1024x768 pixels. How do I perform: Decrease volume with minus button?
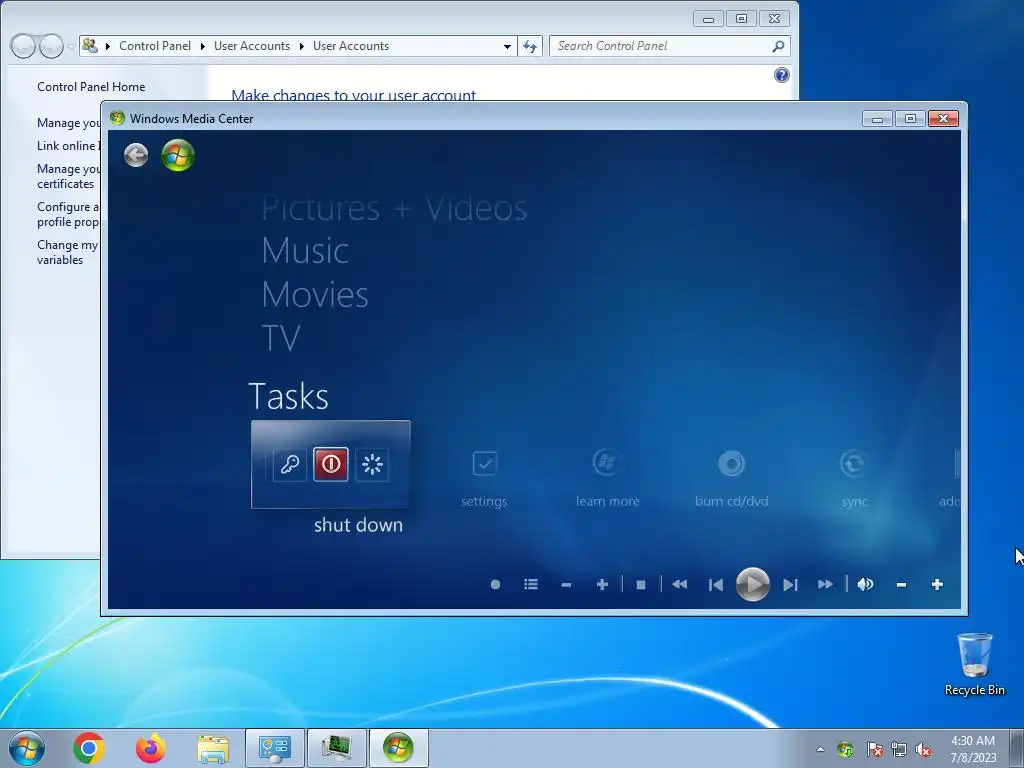(901, 584)
